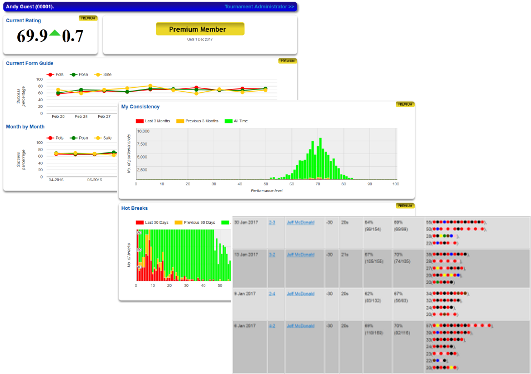Click the 69.9 rating value

[x=32, y=36]
